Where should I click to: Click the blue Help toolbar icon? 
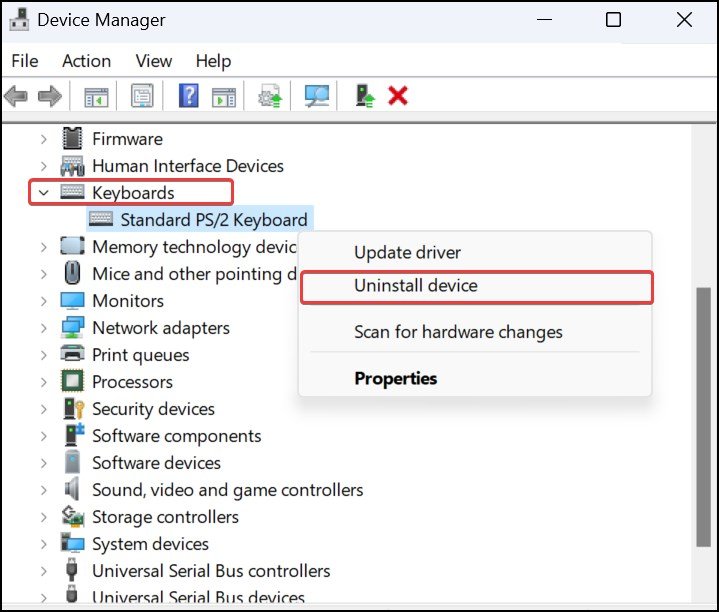[188, 96]
